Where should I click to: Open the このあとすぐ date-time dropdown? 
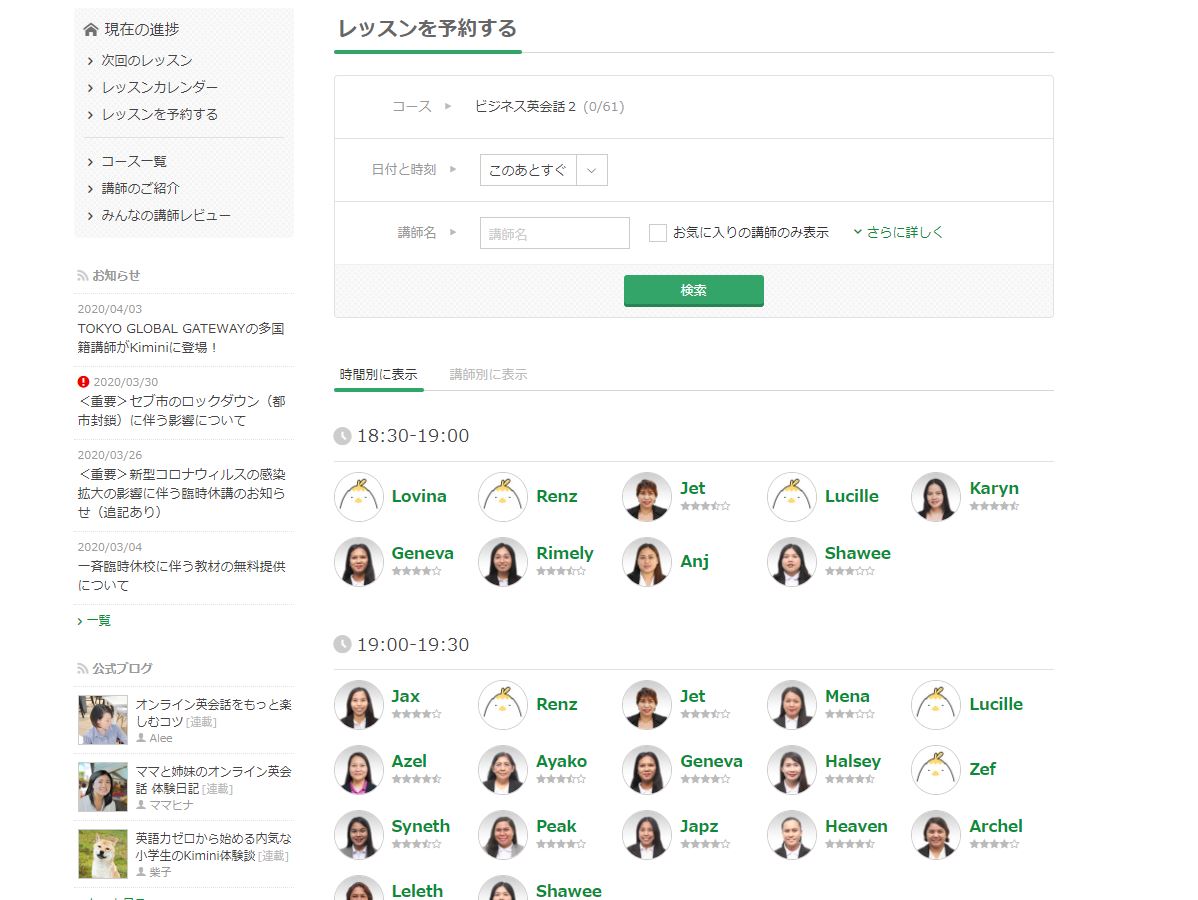click(543, 170)
